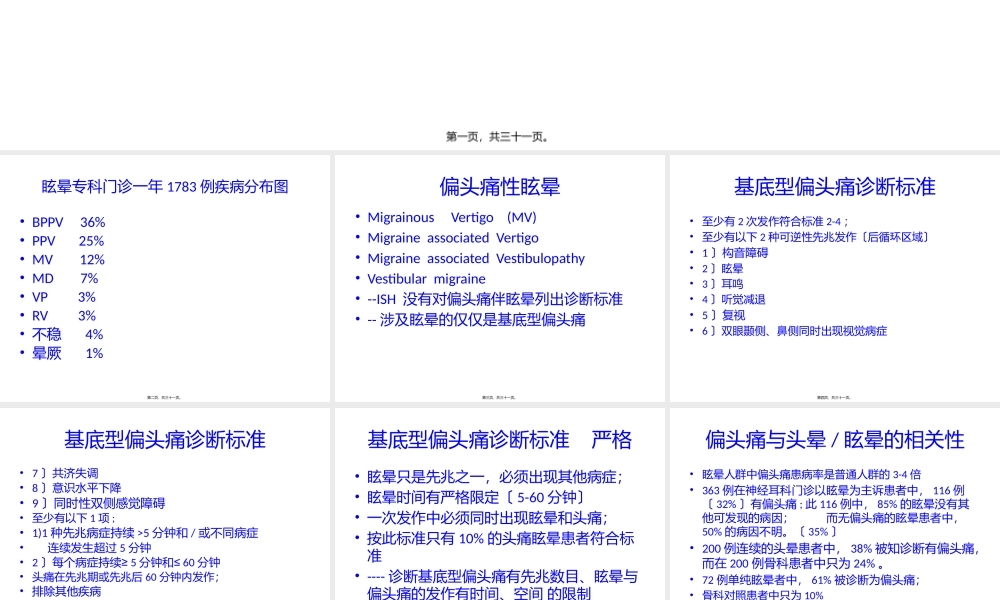Click the line 'Vestibular migraine'

[426, 279]
